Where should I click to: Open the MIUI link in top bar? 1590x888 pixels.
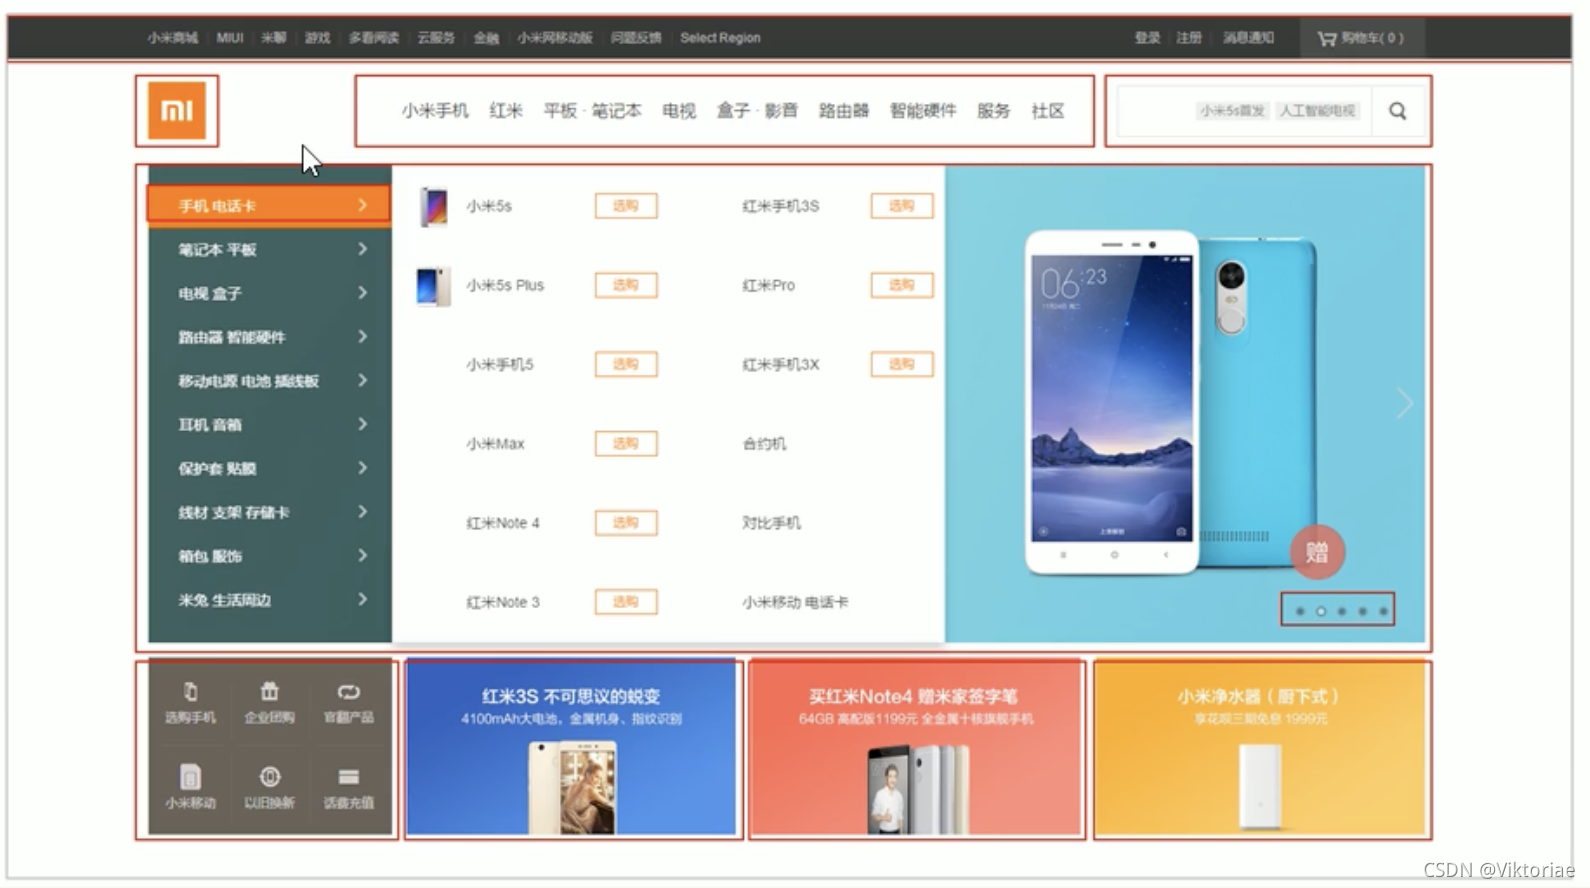[x=230, y=38]
